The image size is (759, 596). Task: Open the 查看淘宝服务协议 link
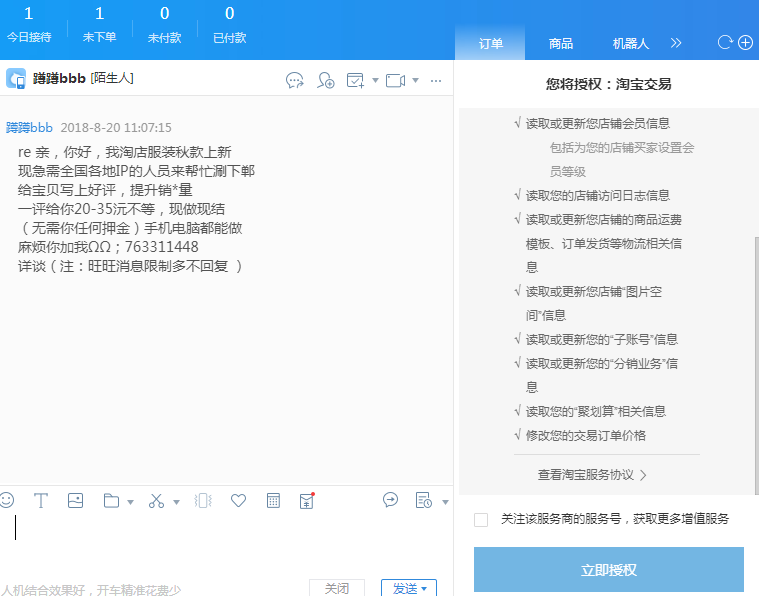tap(592, 474)
